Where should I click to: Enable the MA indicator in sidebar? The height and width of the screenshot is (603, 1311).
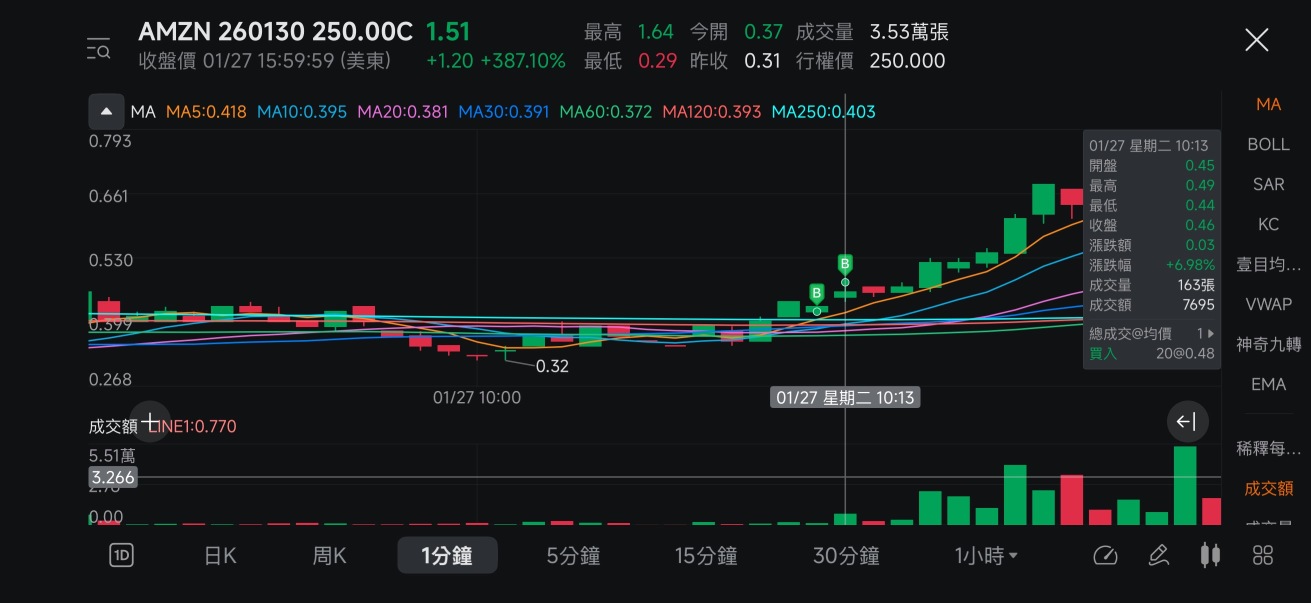click(x=1268, y=104)
